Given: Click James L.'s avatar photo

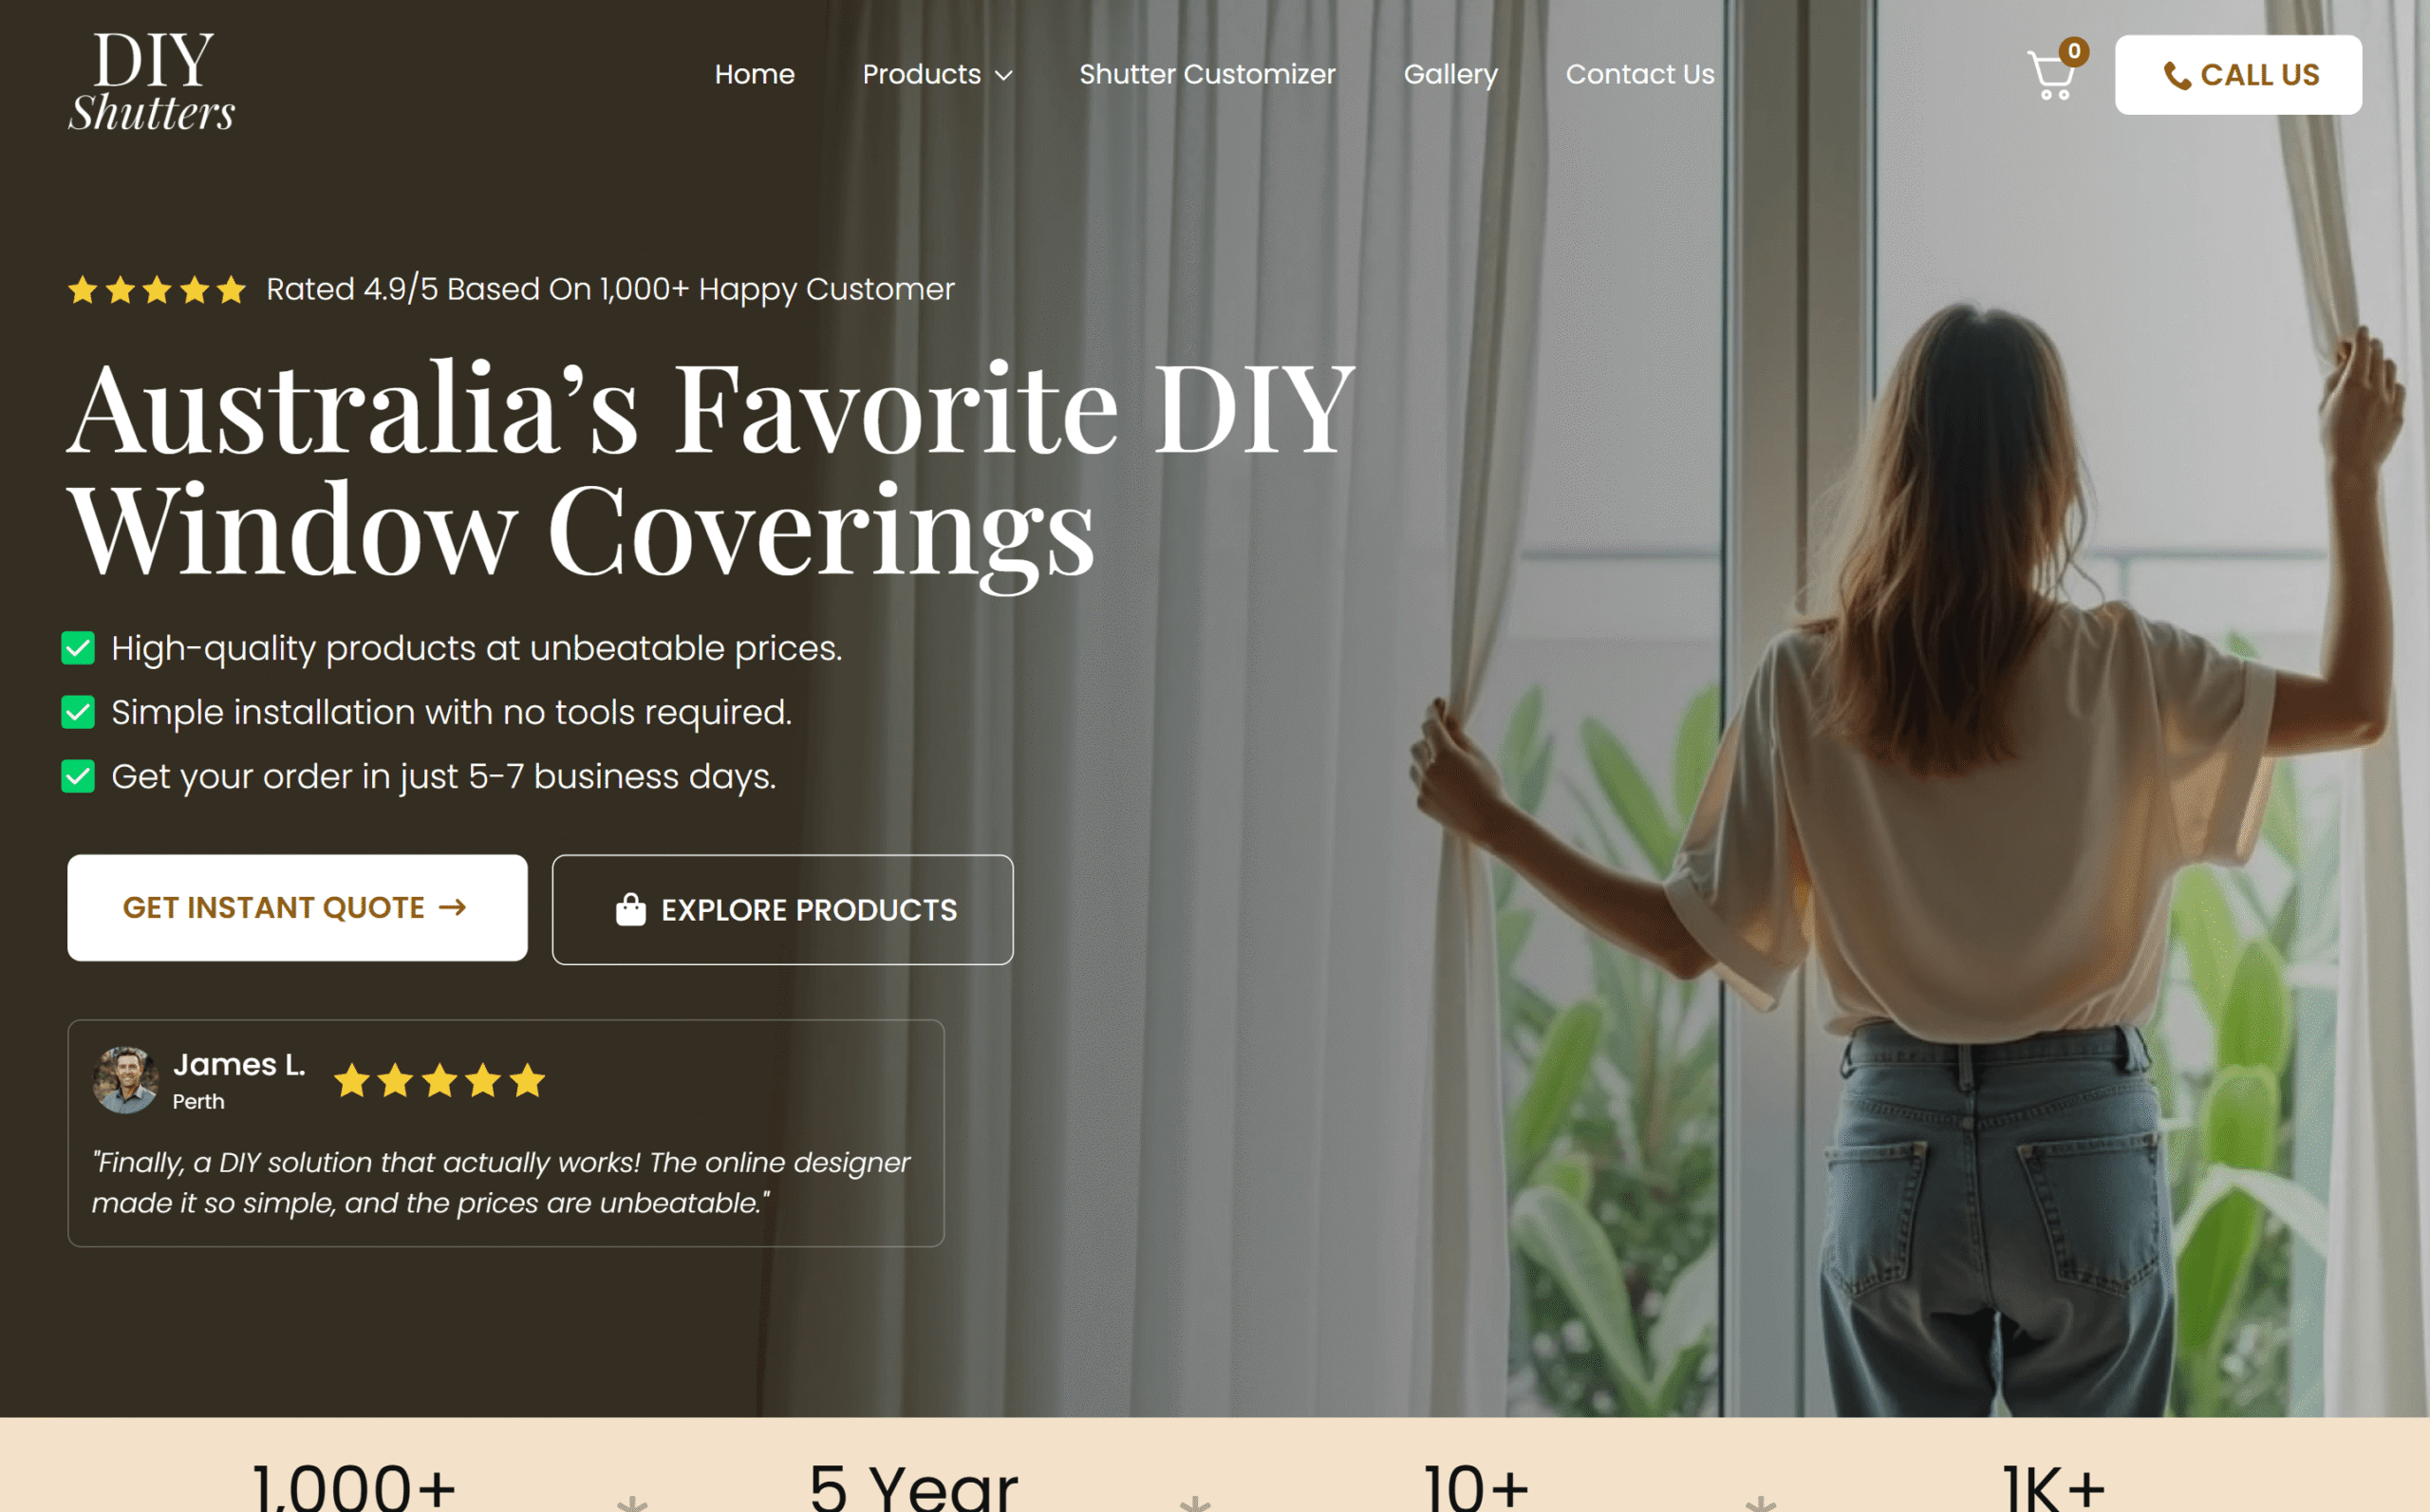Looking at the screenshot, I should click(x=126, y=1080).
